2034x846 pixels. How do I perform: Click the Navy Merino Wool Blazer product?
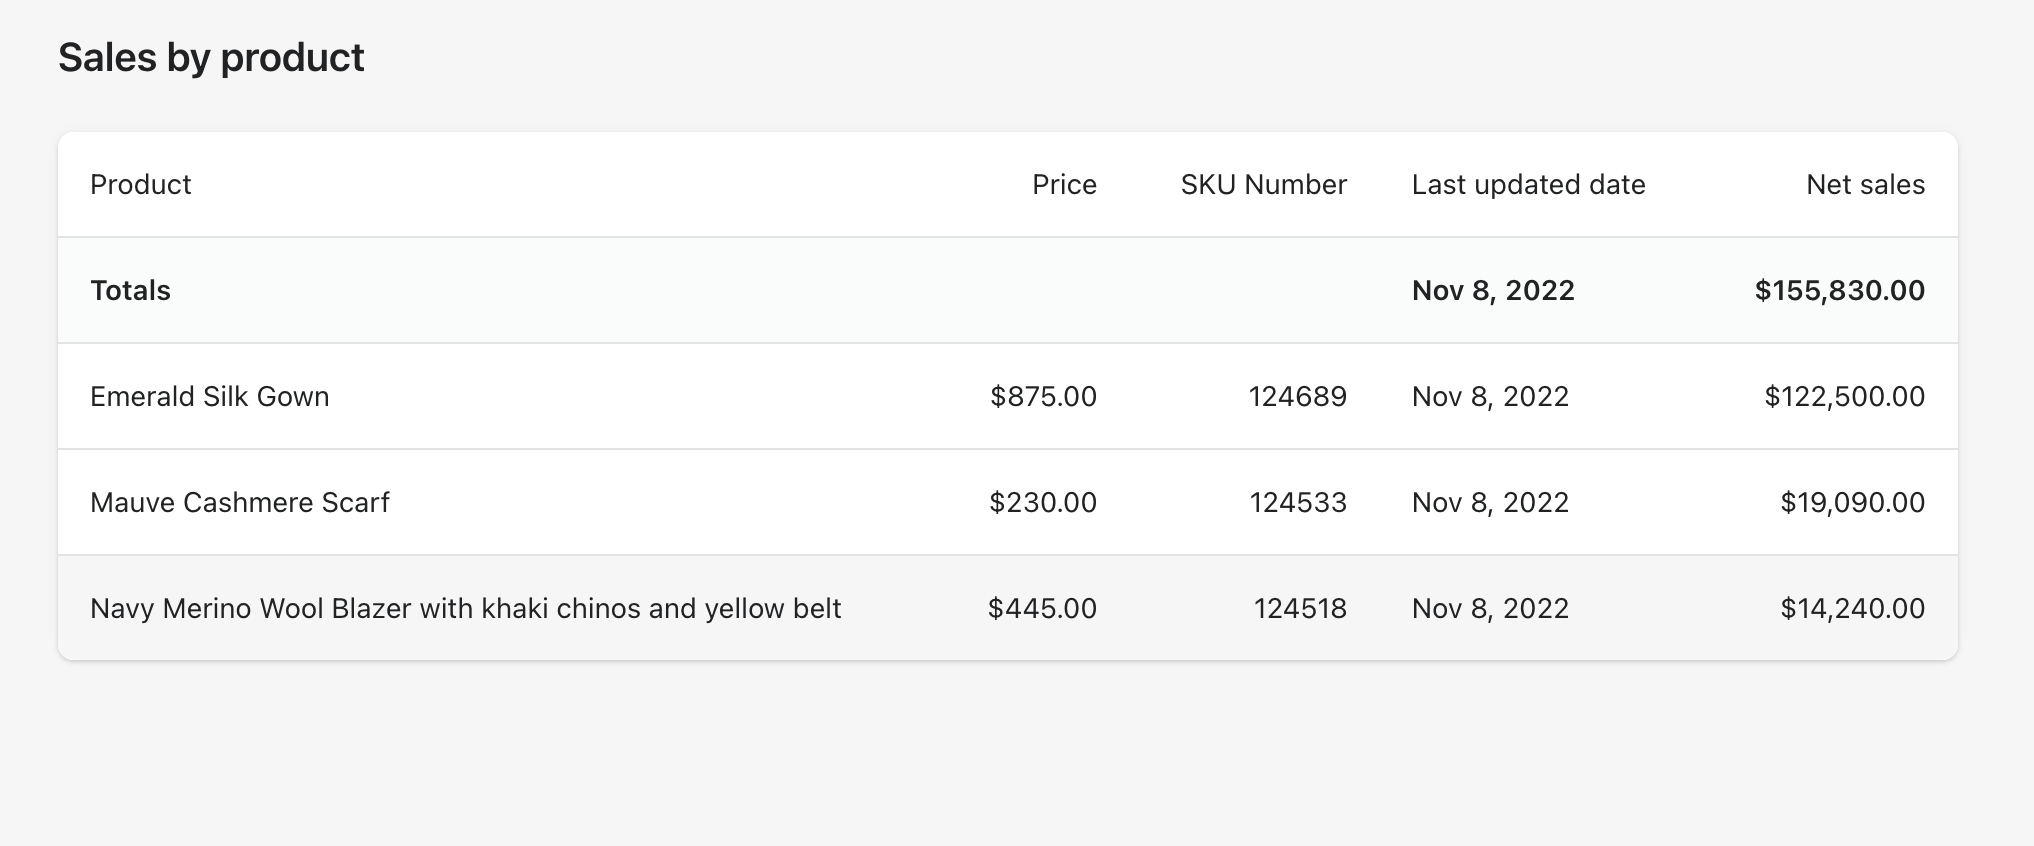(465, 609)
